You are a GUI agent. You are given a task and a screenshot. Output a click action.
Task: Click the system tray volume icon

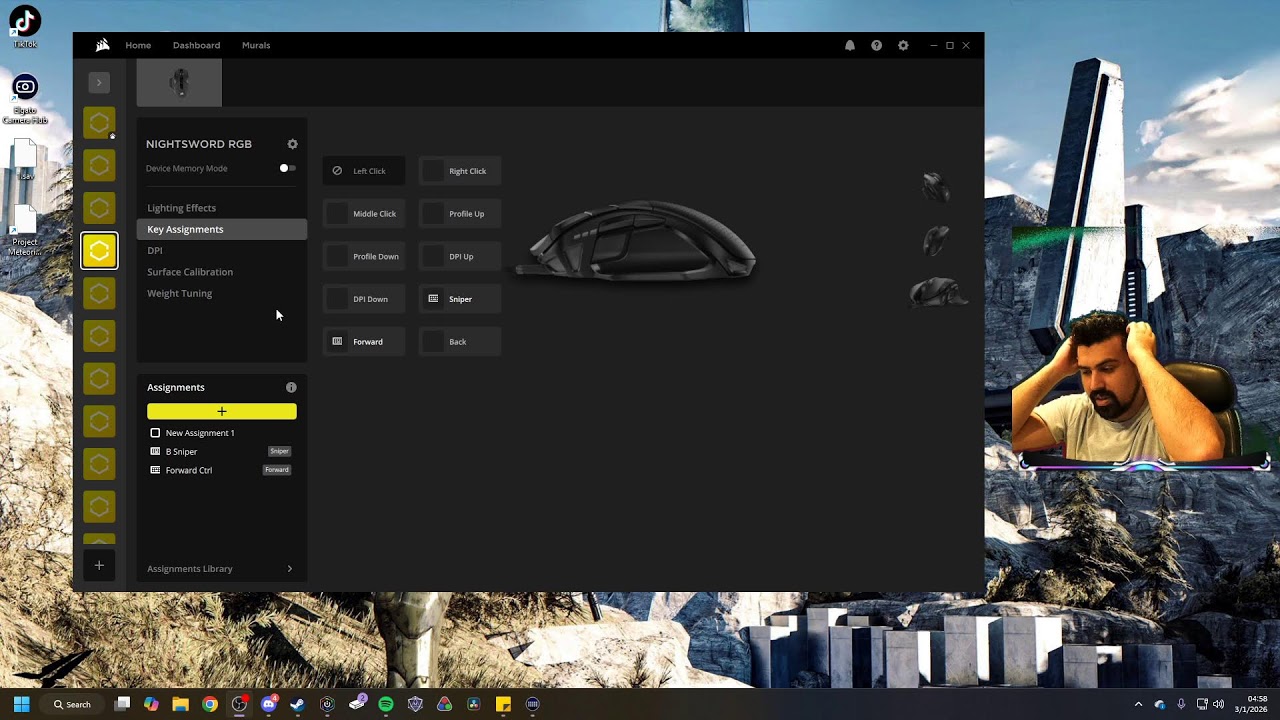[x=1218, y=704]
